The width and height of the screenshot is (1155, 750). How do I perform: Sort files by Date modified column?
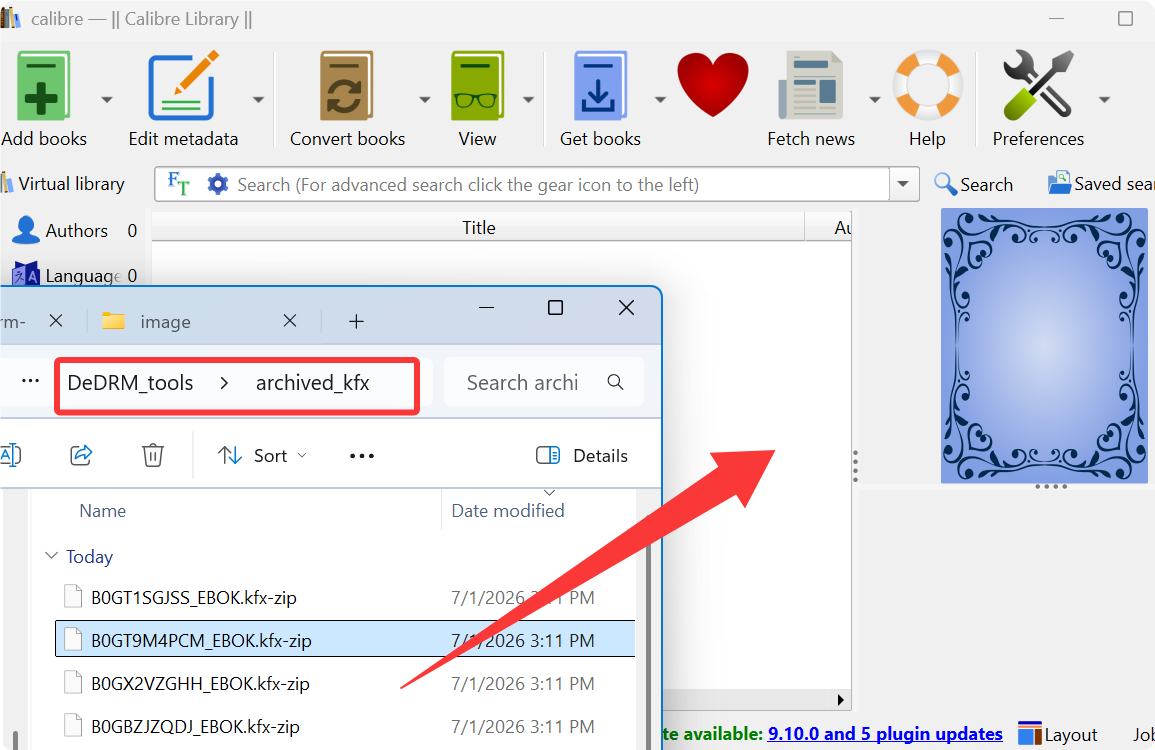point(508,511)
